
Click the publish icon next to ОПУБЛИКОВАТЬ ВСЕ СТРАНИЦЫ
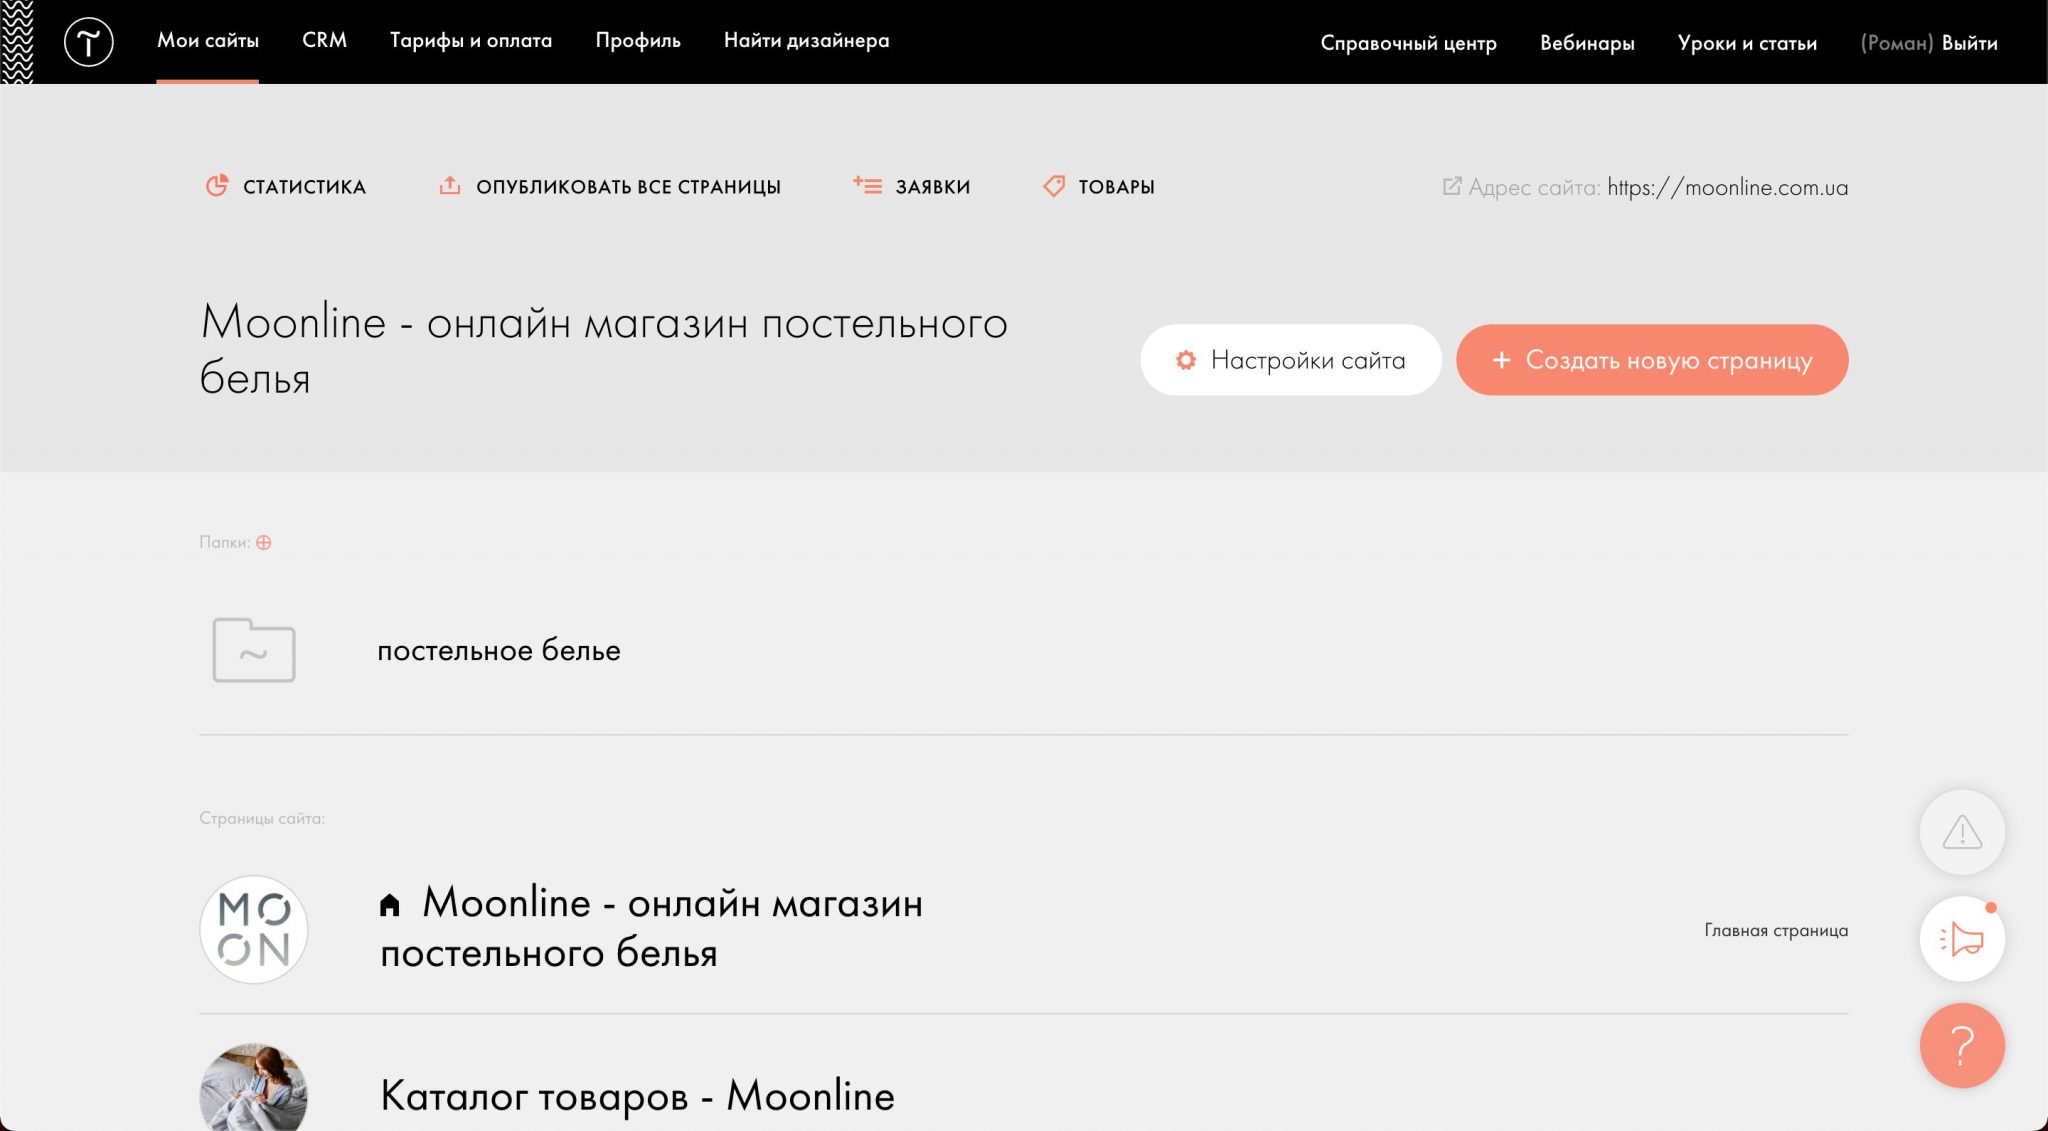450,185
